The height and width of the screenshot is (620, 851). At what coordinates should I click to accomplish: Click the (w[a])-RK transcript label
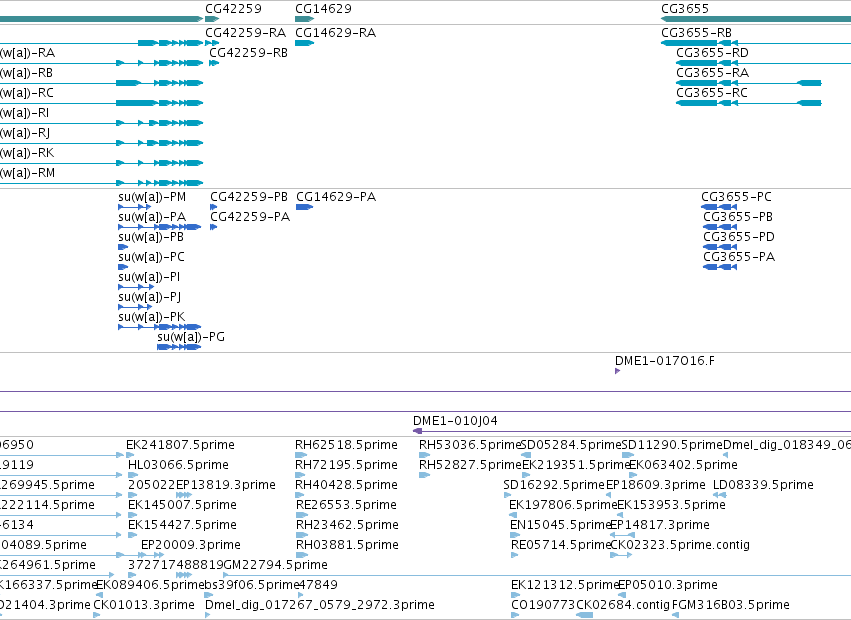tap(27, 153)
